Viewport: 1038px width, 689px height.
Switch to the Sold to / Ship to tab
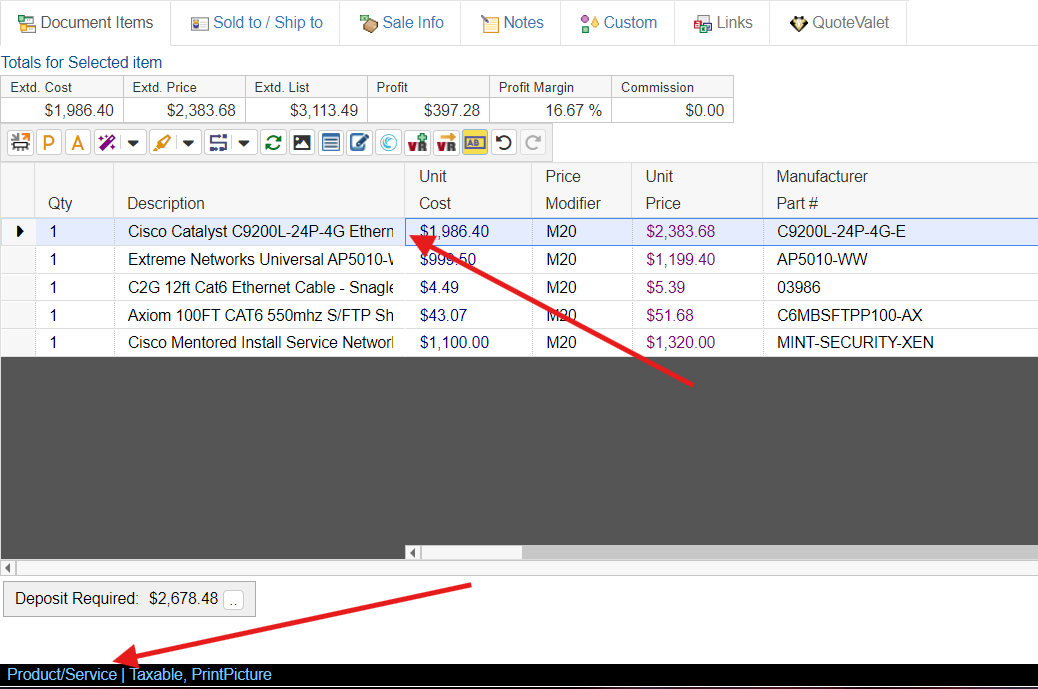pos(255,22)
